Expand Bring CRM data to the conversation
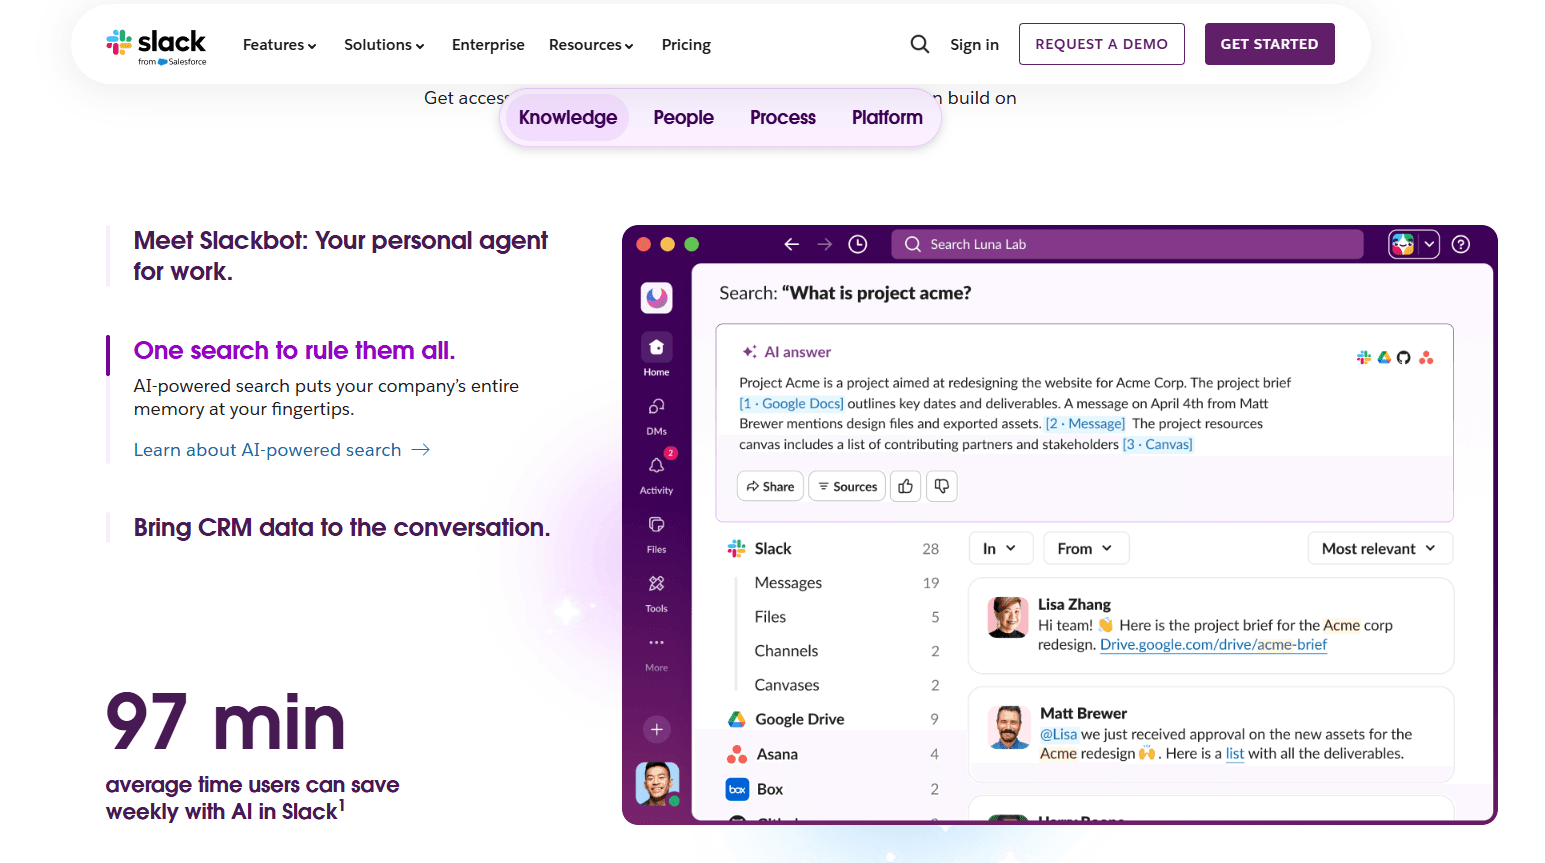The image size is (1545, 863). point(342,527)
